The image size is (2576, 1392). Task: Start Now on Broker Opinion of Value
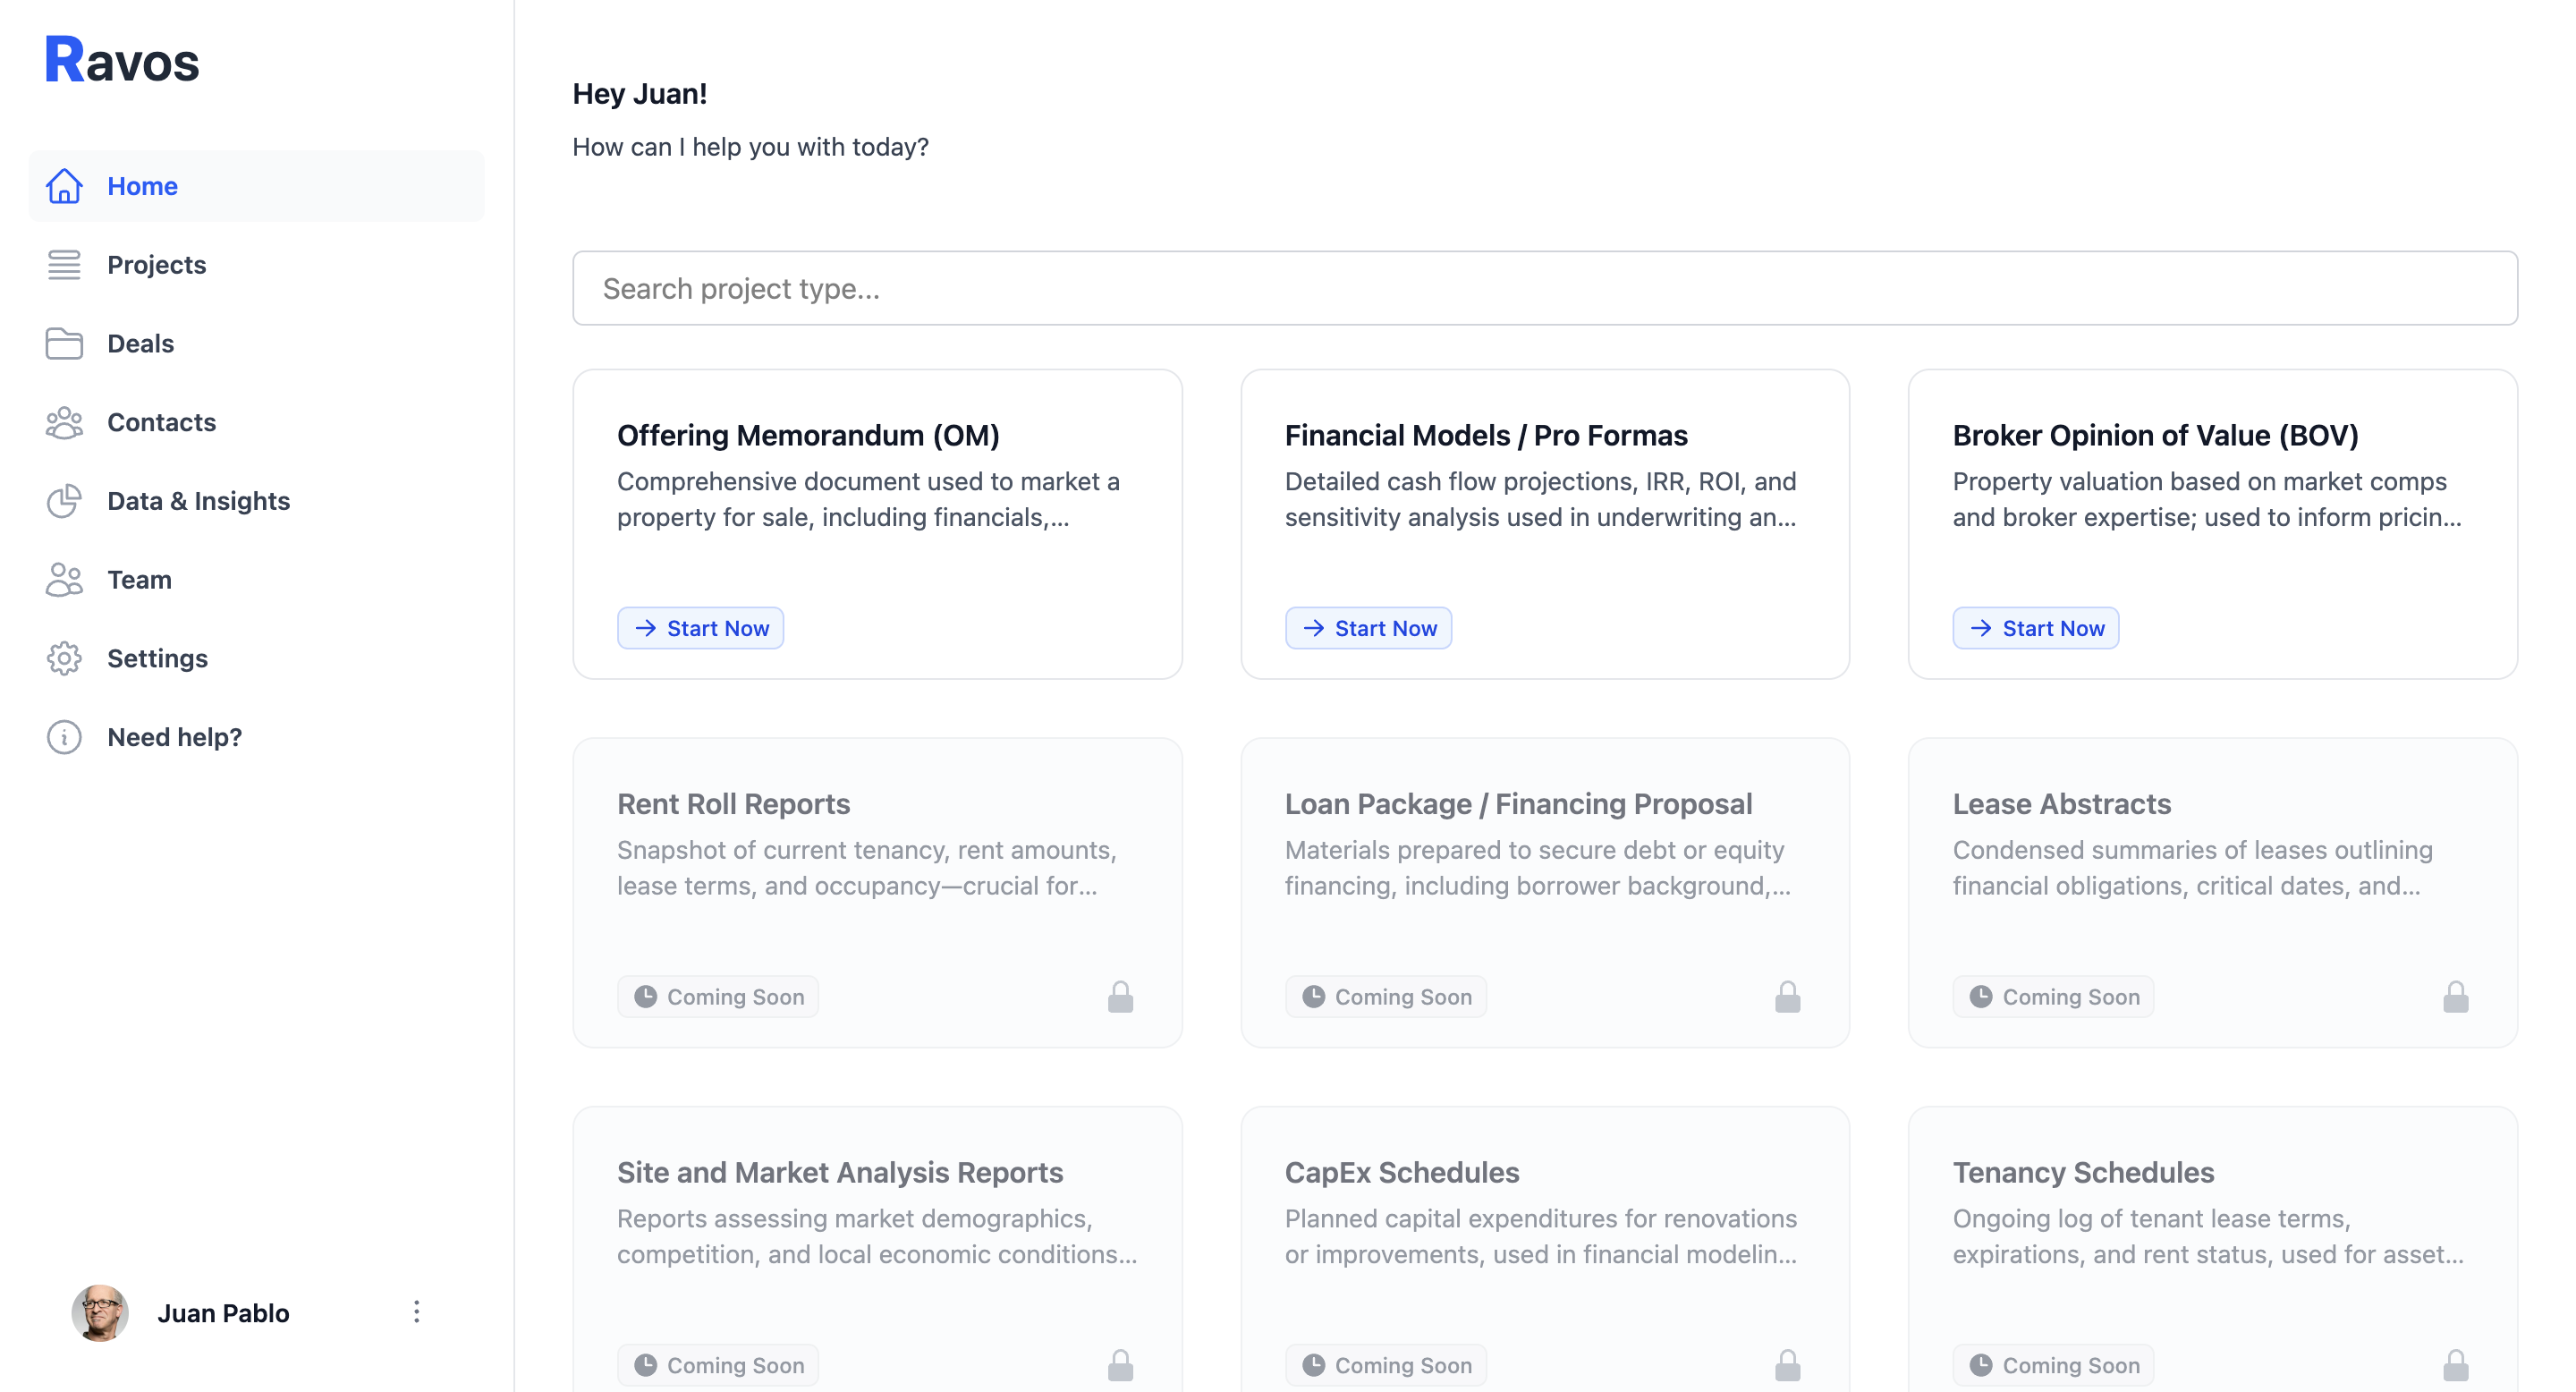point(2035,628)
